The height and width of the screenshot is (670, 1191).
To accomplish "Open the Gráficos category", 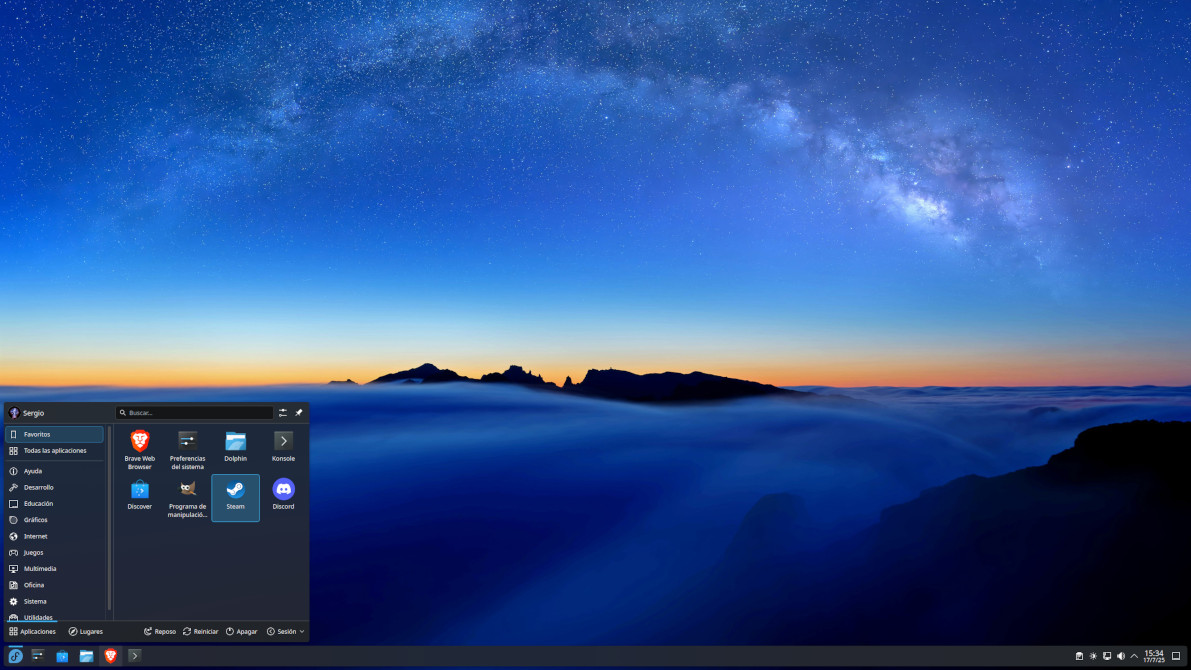I will 54,520.
